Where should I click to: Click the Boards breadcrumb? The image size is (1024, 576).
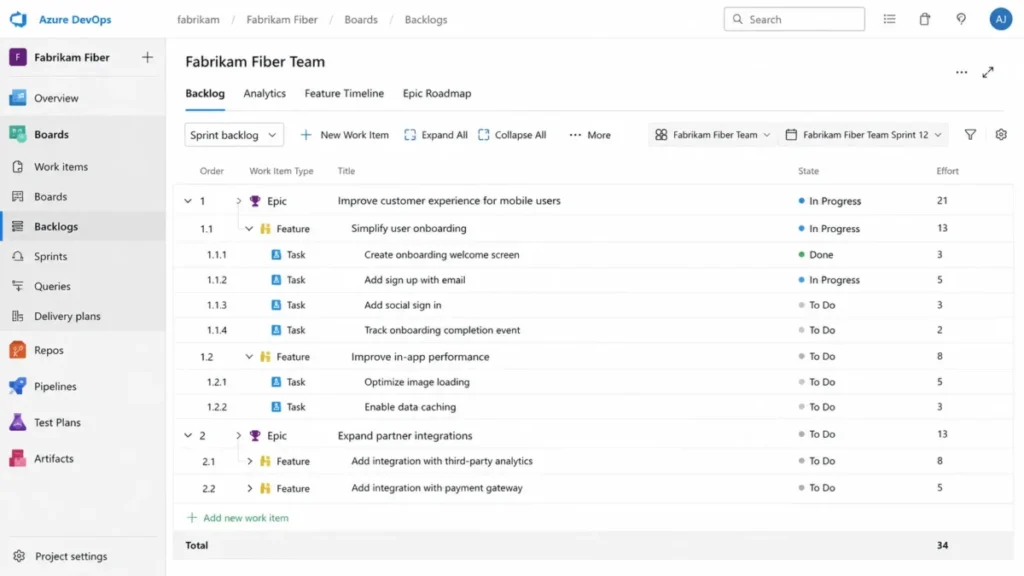361,20
